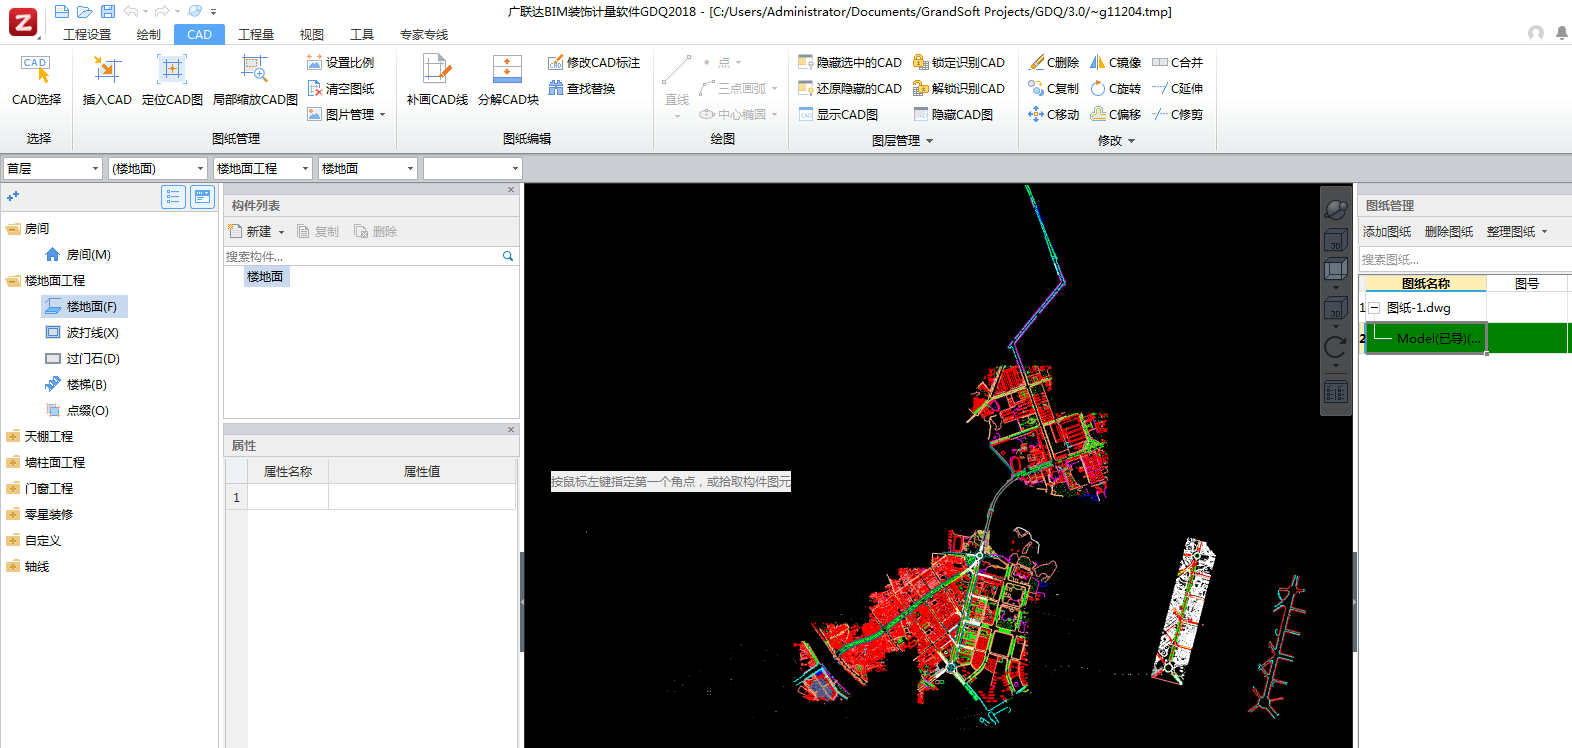
Task: Select the C修剪 tool
Action: tap(1178, 114)
